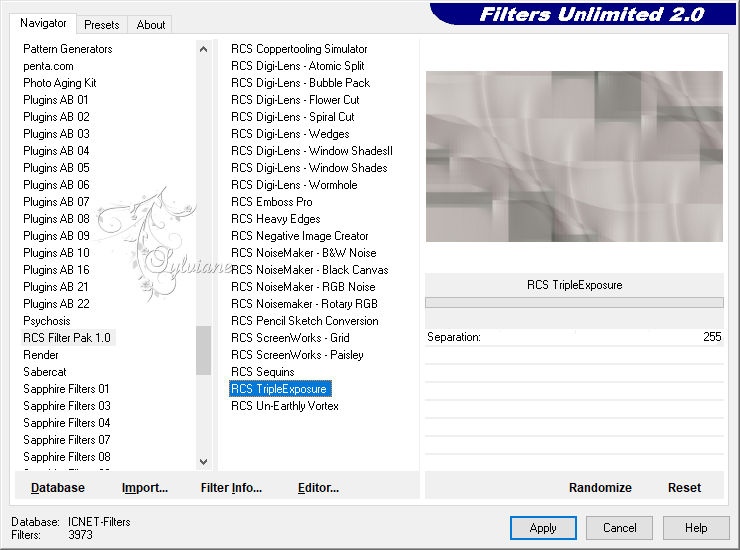Select RCS Filter Pak 1.0 category

click(67, 338)
